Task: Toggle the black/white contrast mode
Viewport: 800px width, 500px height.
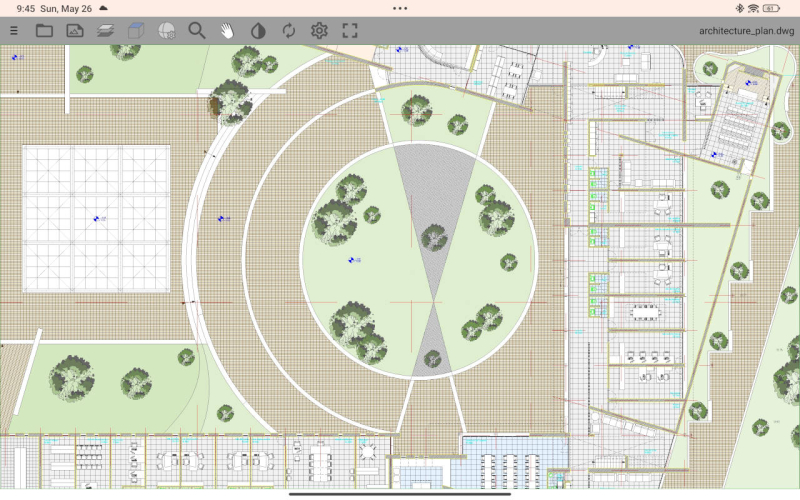Action: [x=258, y=31]
